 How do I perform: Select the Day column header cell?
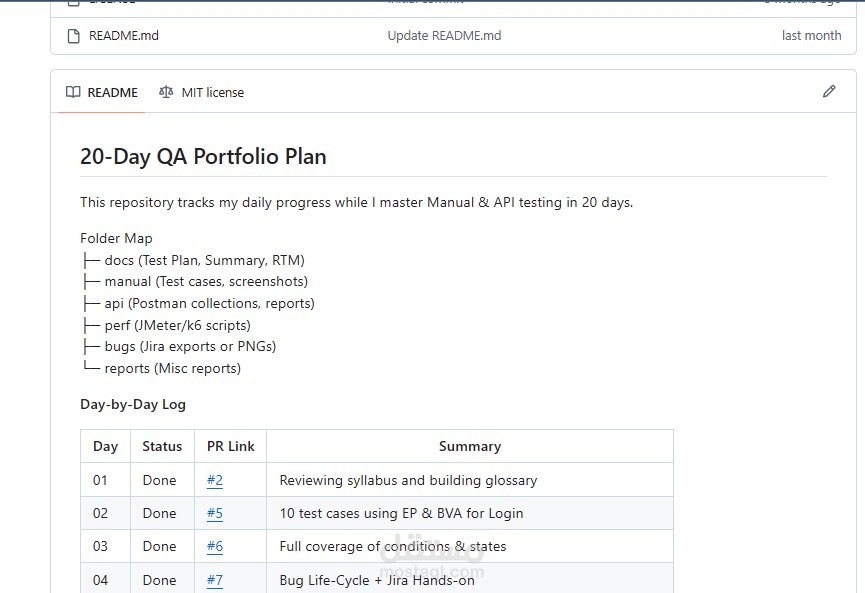105,446
